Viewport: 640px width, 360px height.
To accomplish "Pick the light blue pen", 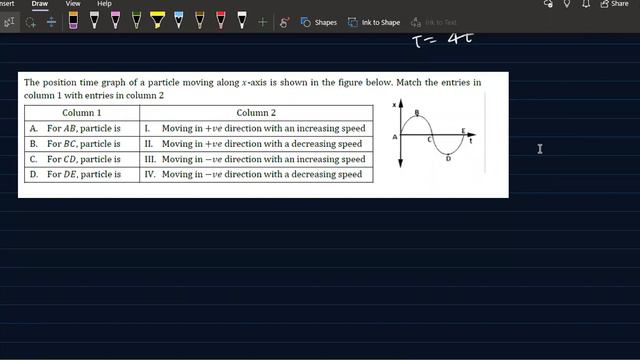I will [x=179, y=20].
